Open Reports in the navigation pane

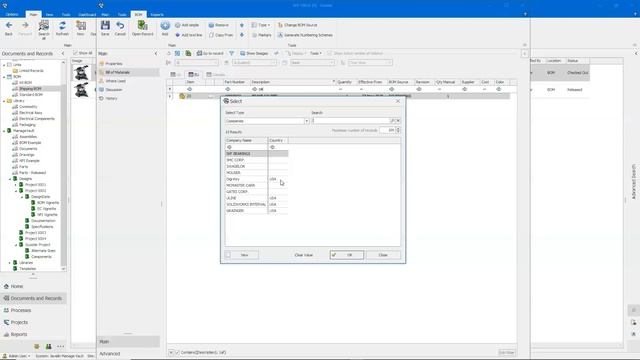point(19,334)
